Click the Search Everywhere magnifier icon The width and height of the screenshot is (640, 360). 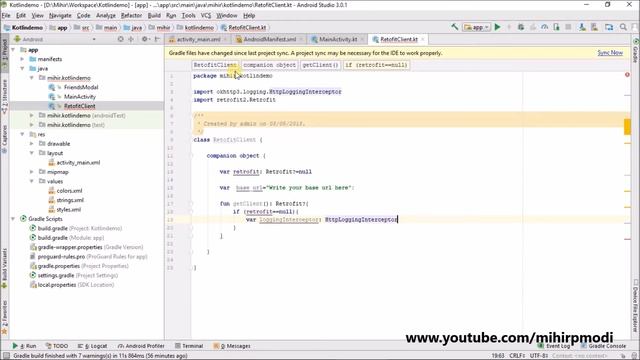pyautogui.click(x=623, y=27)
